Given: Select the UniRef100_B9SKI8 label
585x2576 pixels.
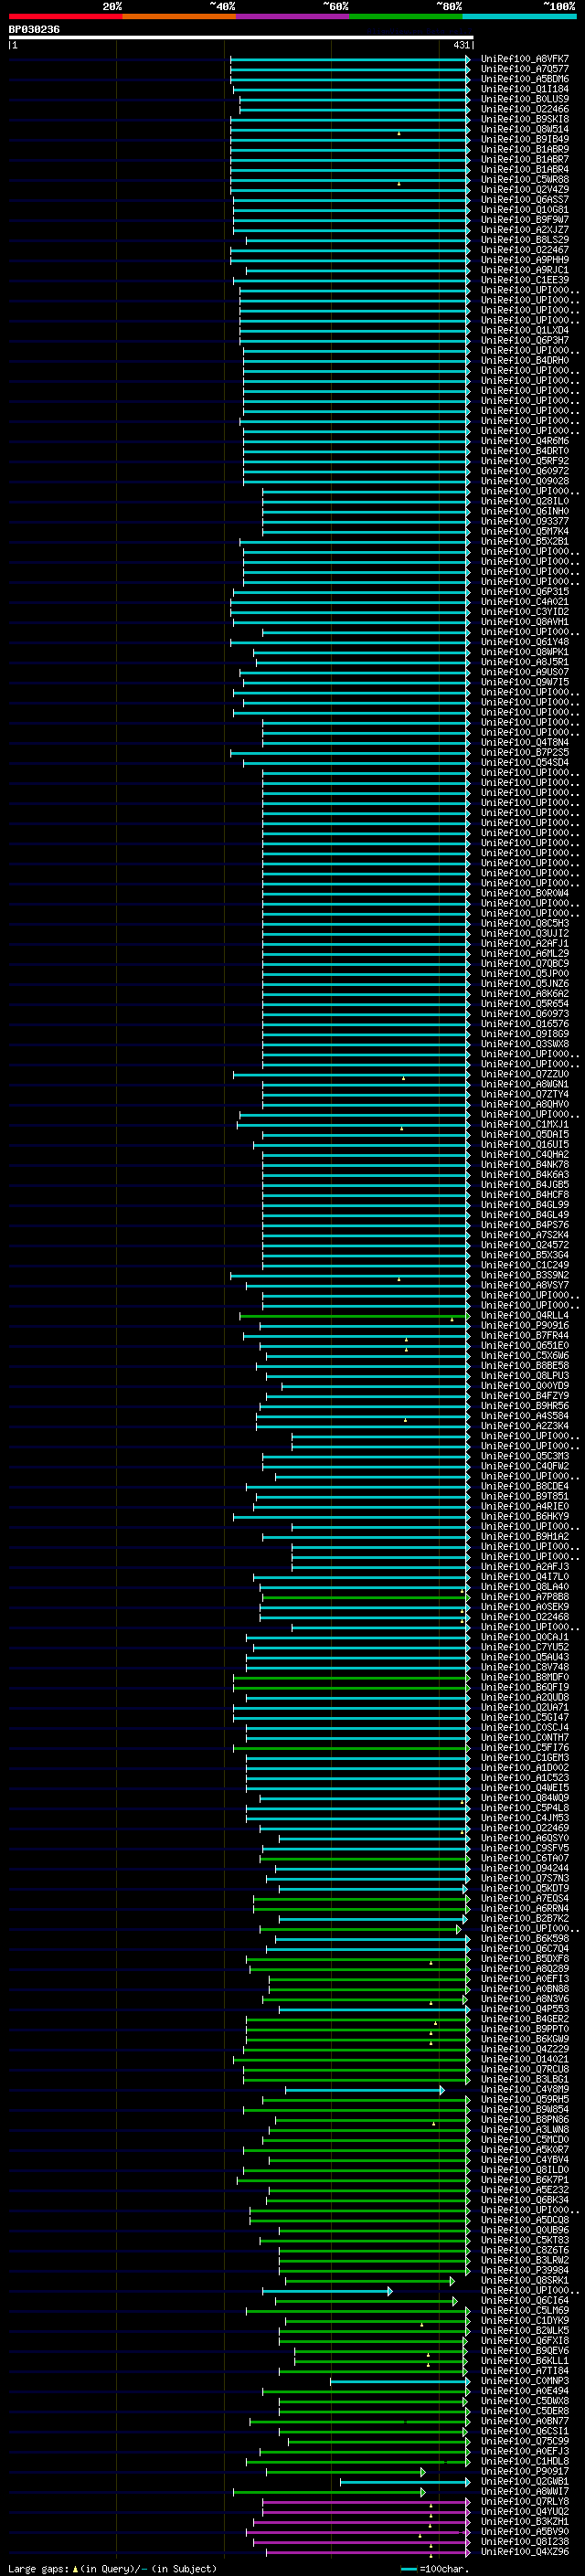Looking at the screenshot, I should [525, 119].
